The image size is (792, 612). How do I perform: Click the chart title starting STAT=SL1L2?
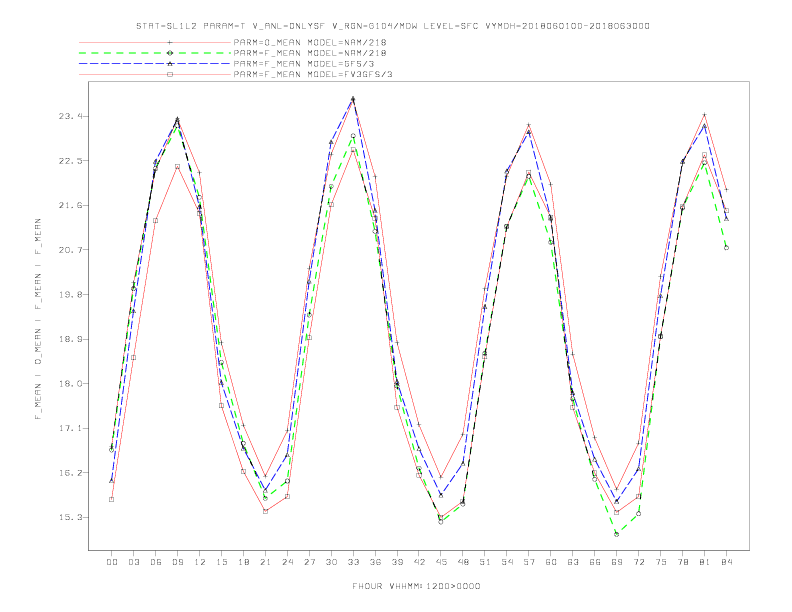coord(392,26)
